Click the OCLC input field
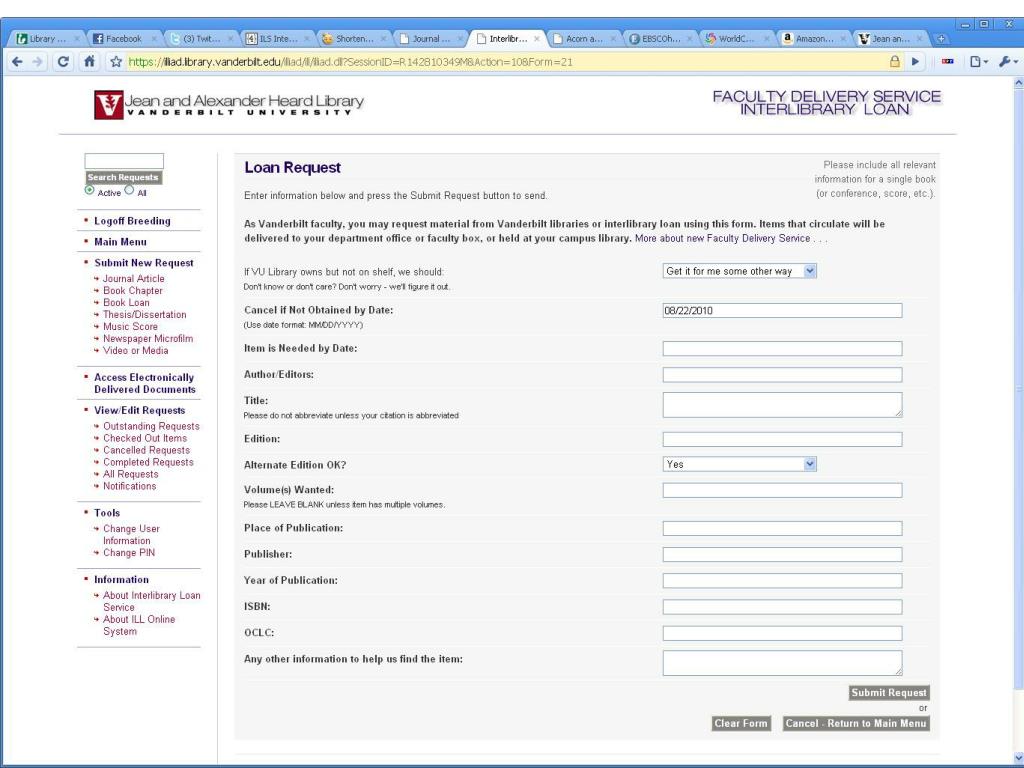Image resolution: width=1024 pixels, height=768 pixels. [x=782, y=633]
